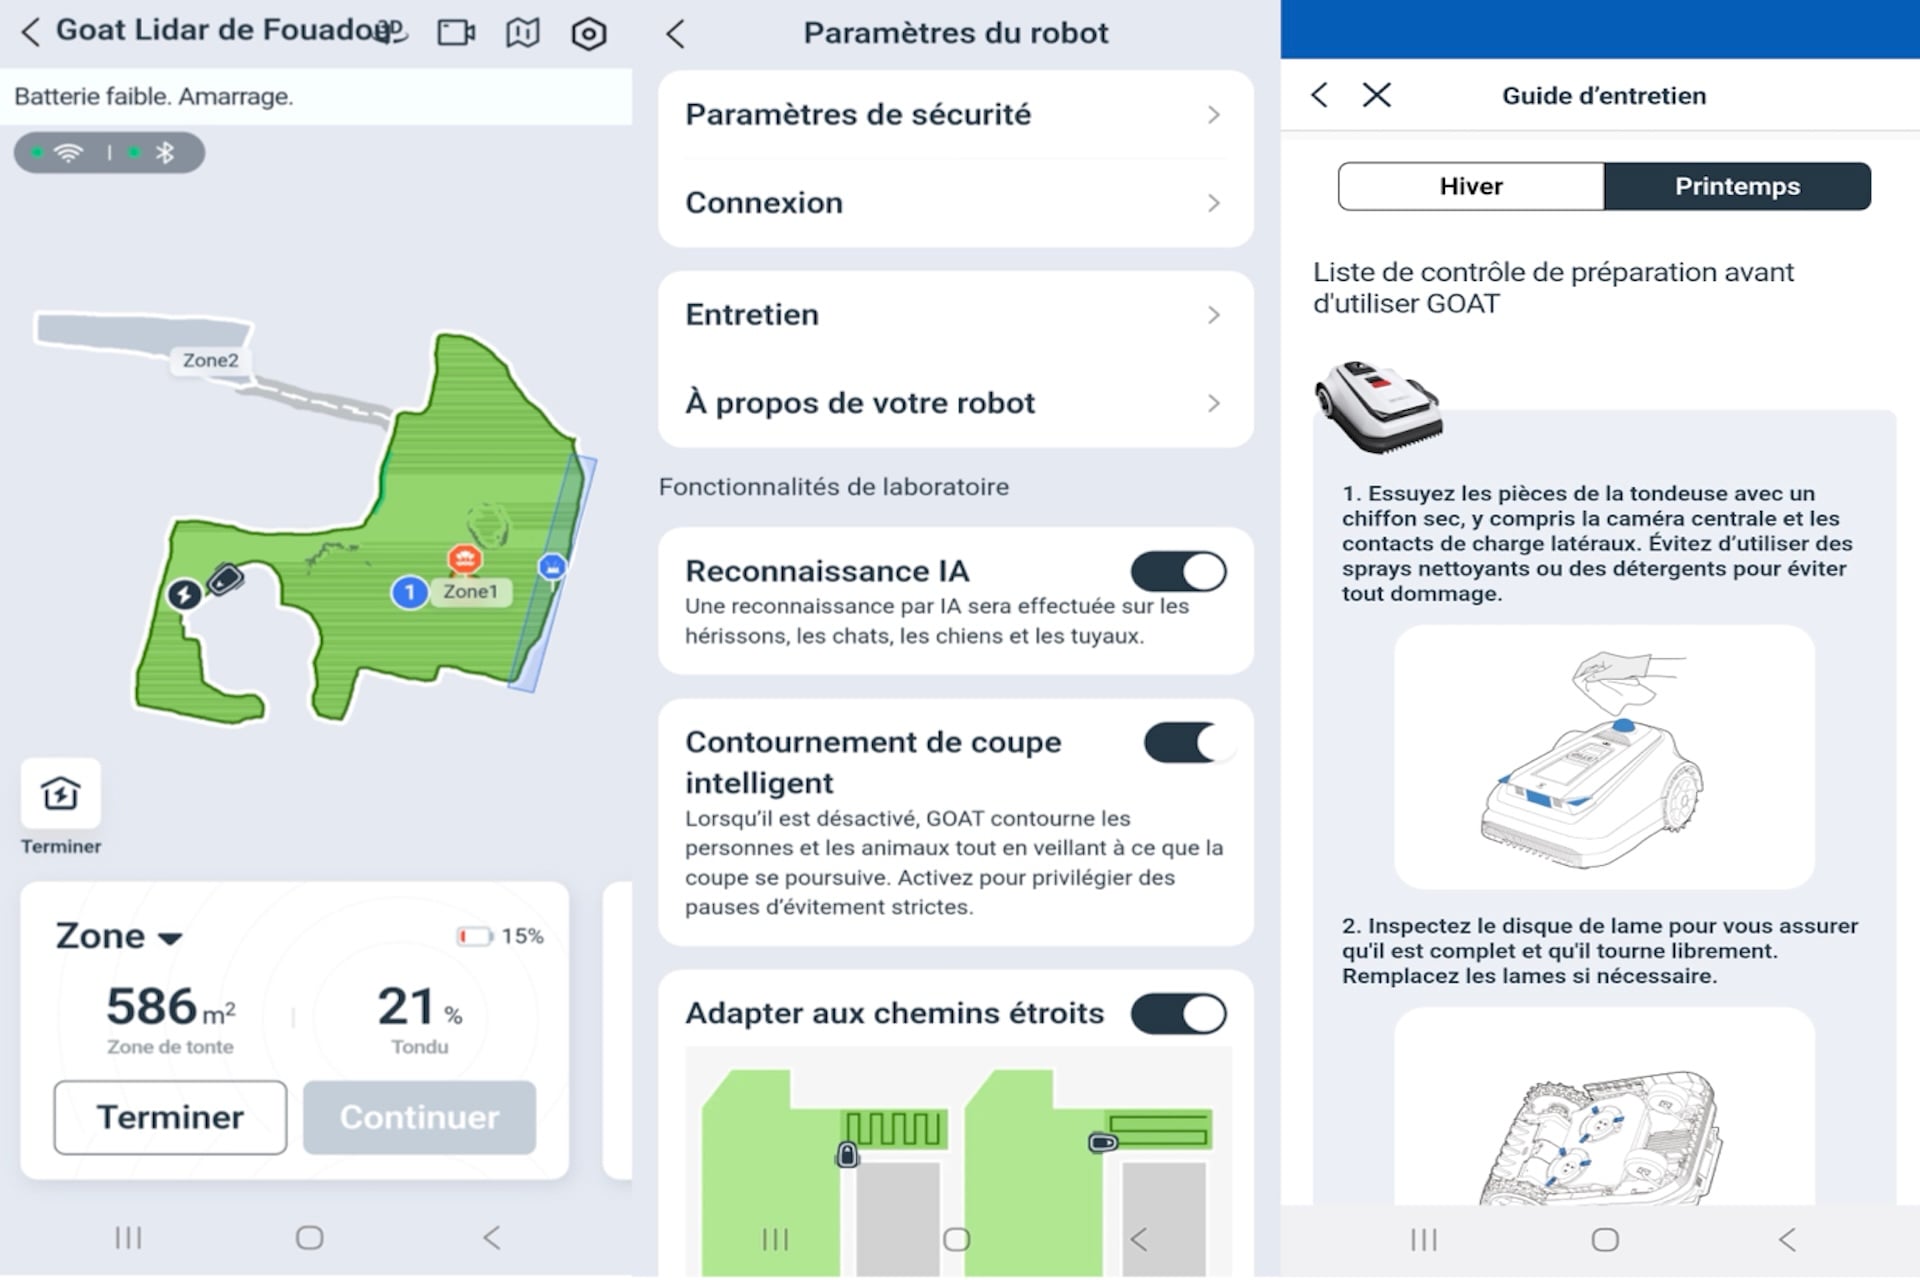Go back in Guide d'entretien
The image size is (1920, 1280).
(1320, 95)
